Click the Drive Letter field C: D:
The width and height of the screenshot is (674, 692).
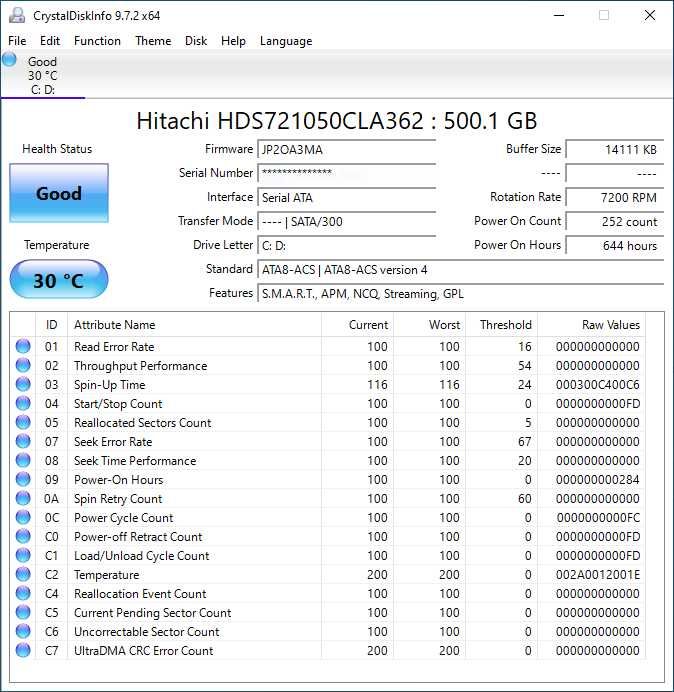tap(347, 245)
